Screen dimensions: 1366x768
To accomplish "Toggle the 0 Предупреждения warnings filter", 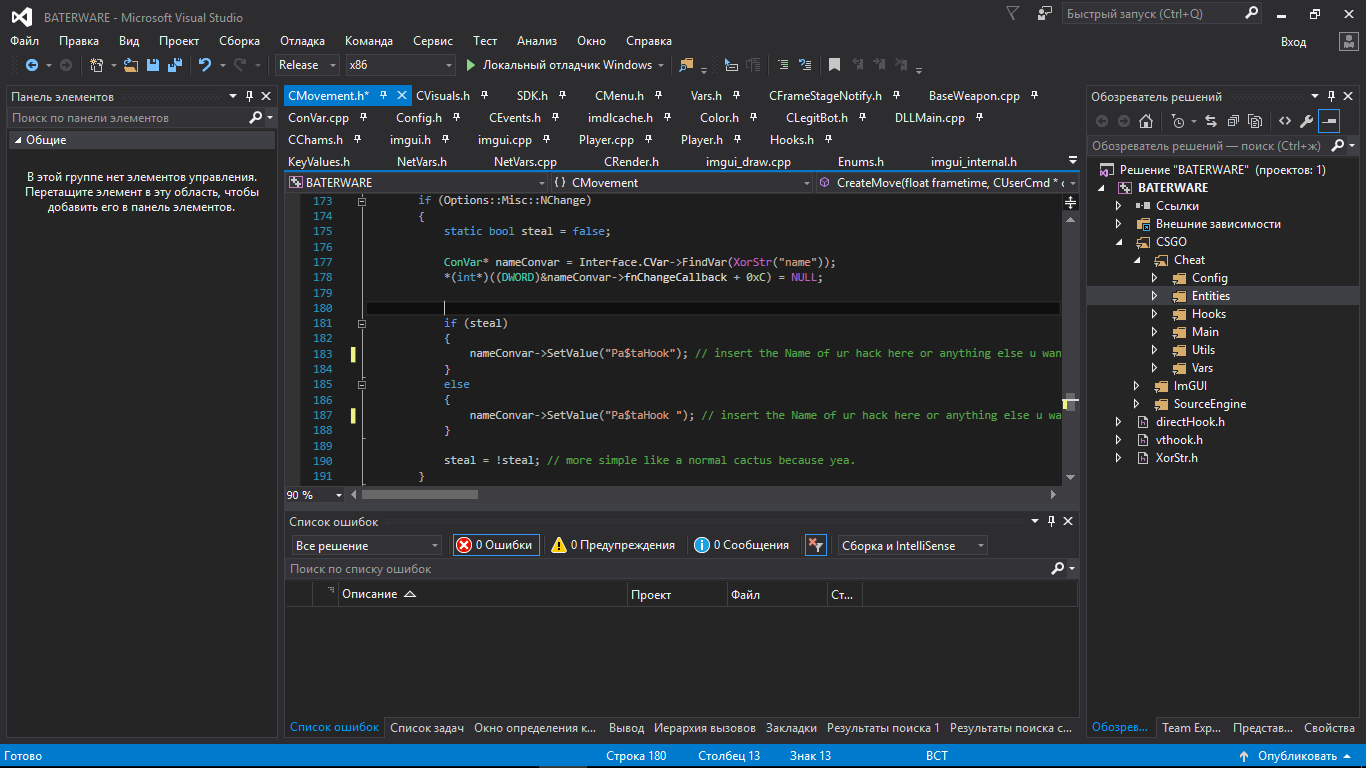I will coord(614,545).
